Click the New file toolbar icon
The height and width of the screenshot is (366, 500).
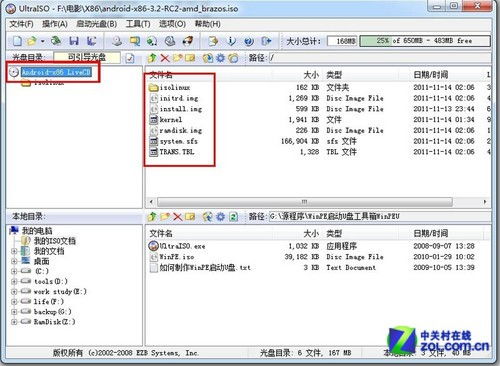point(17,41)
